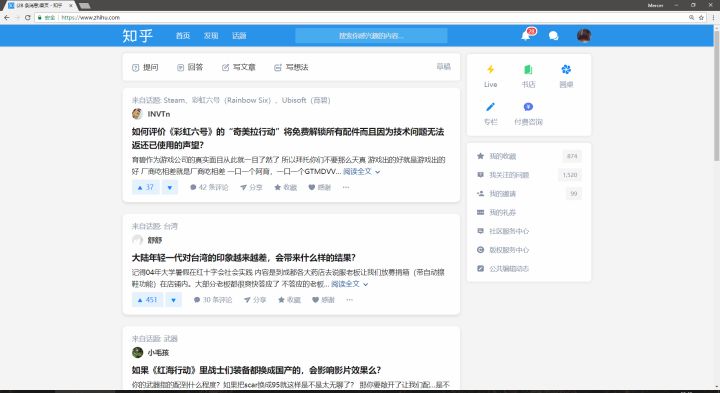Downvote the 彩虹六号 answer
This screenshot has width=720, height=393.
click(x=169, y=187)
